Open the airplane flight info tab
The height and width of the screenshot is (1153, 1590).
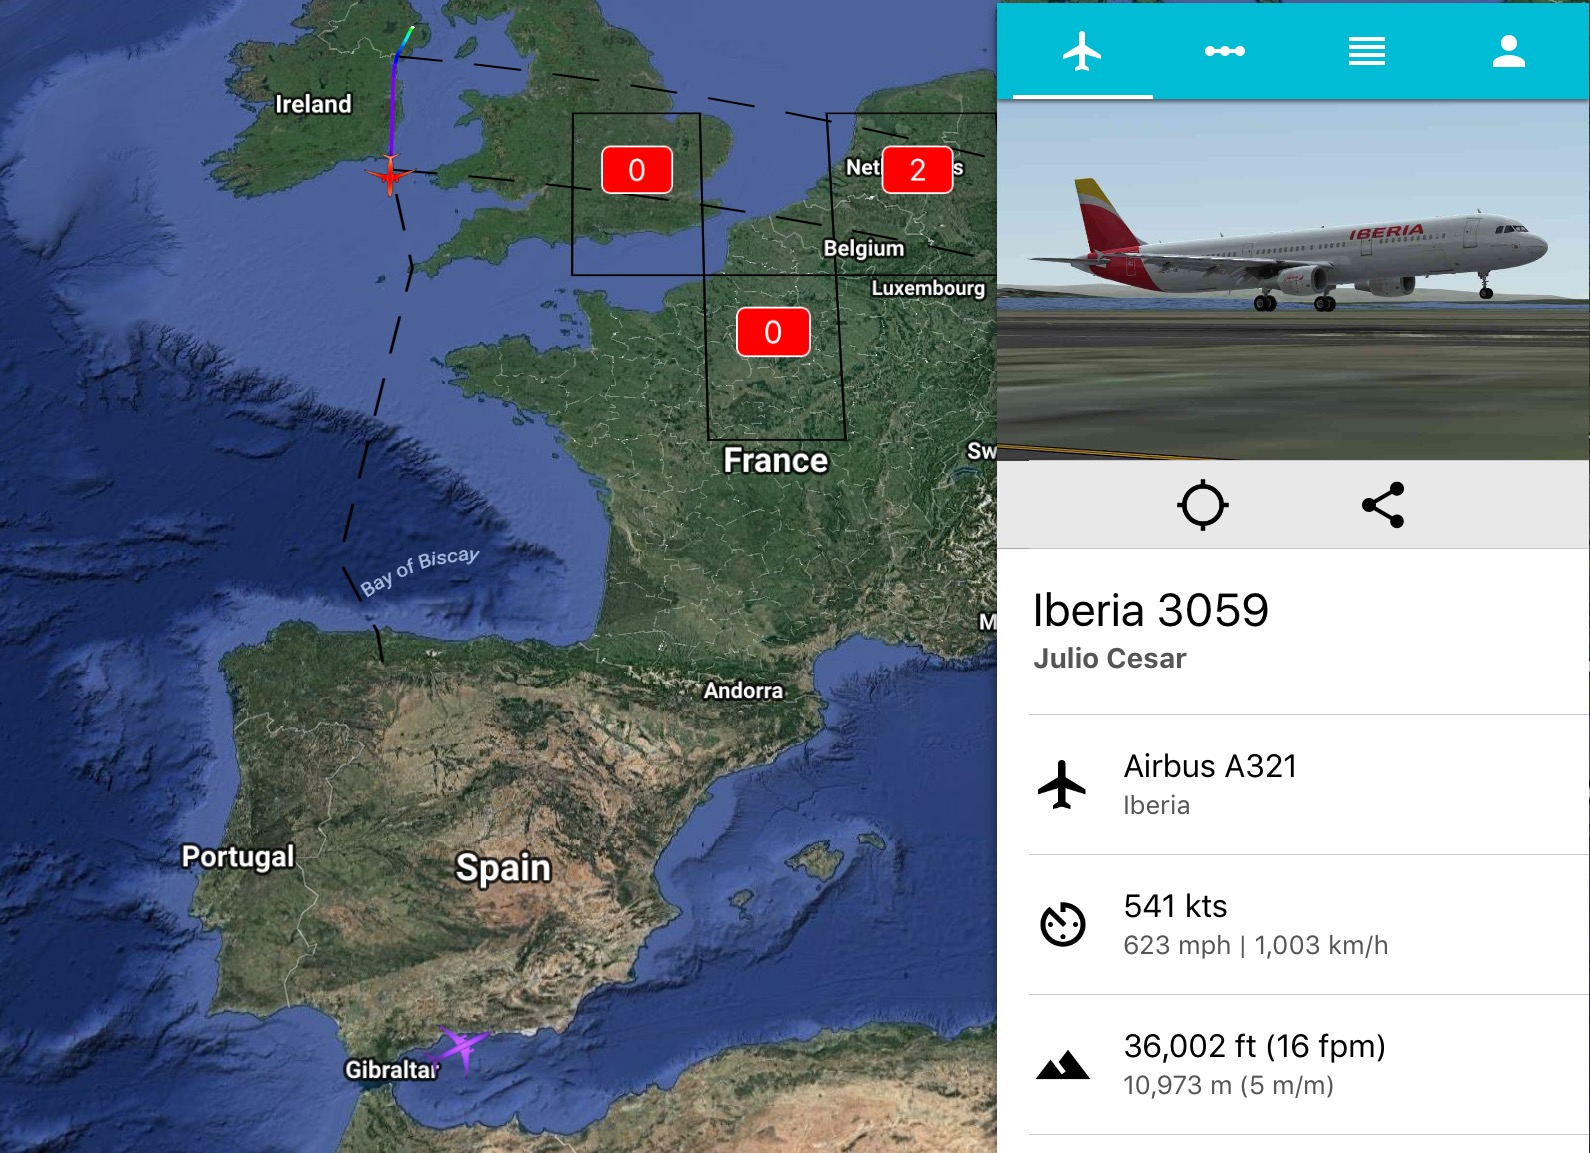[x=1082, y=51]
